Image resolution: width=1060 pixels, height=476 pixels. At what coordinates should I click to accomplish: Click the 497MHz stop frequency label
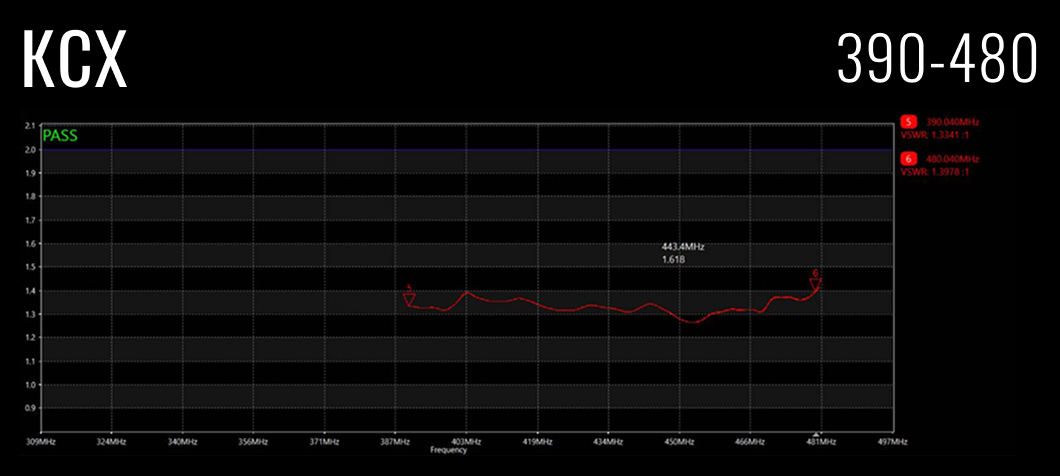892,442
